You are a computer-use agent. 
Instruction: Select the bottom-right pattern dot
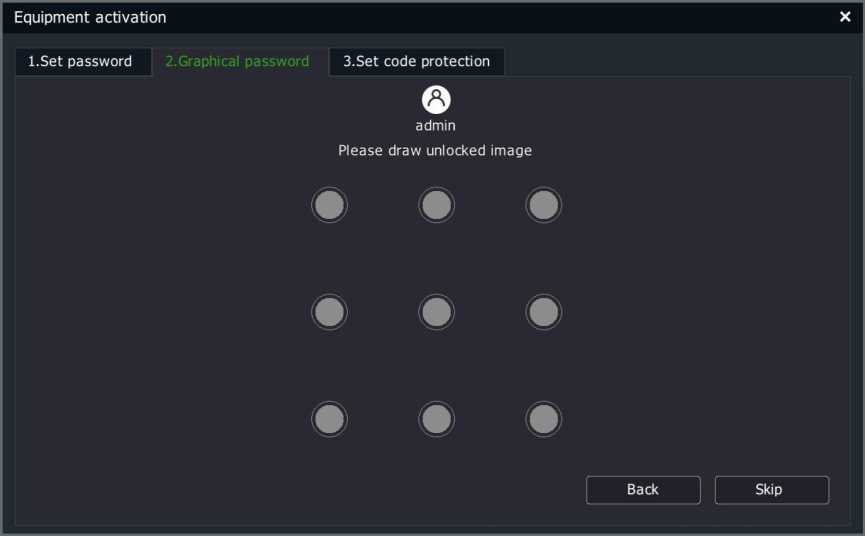[543, 419]
